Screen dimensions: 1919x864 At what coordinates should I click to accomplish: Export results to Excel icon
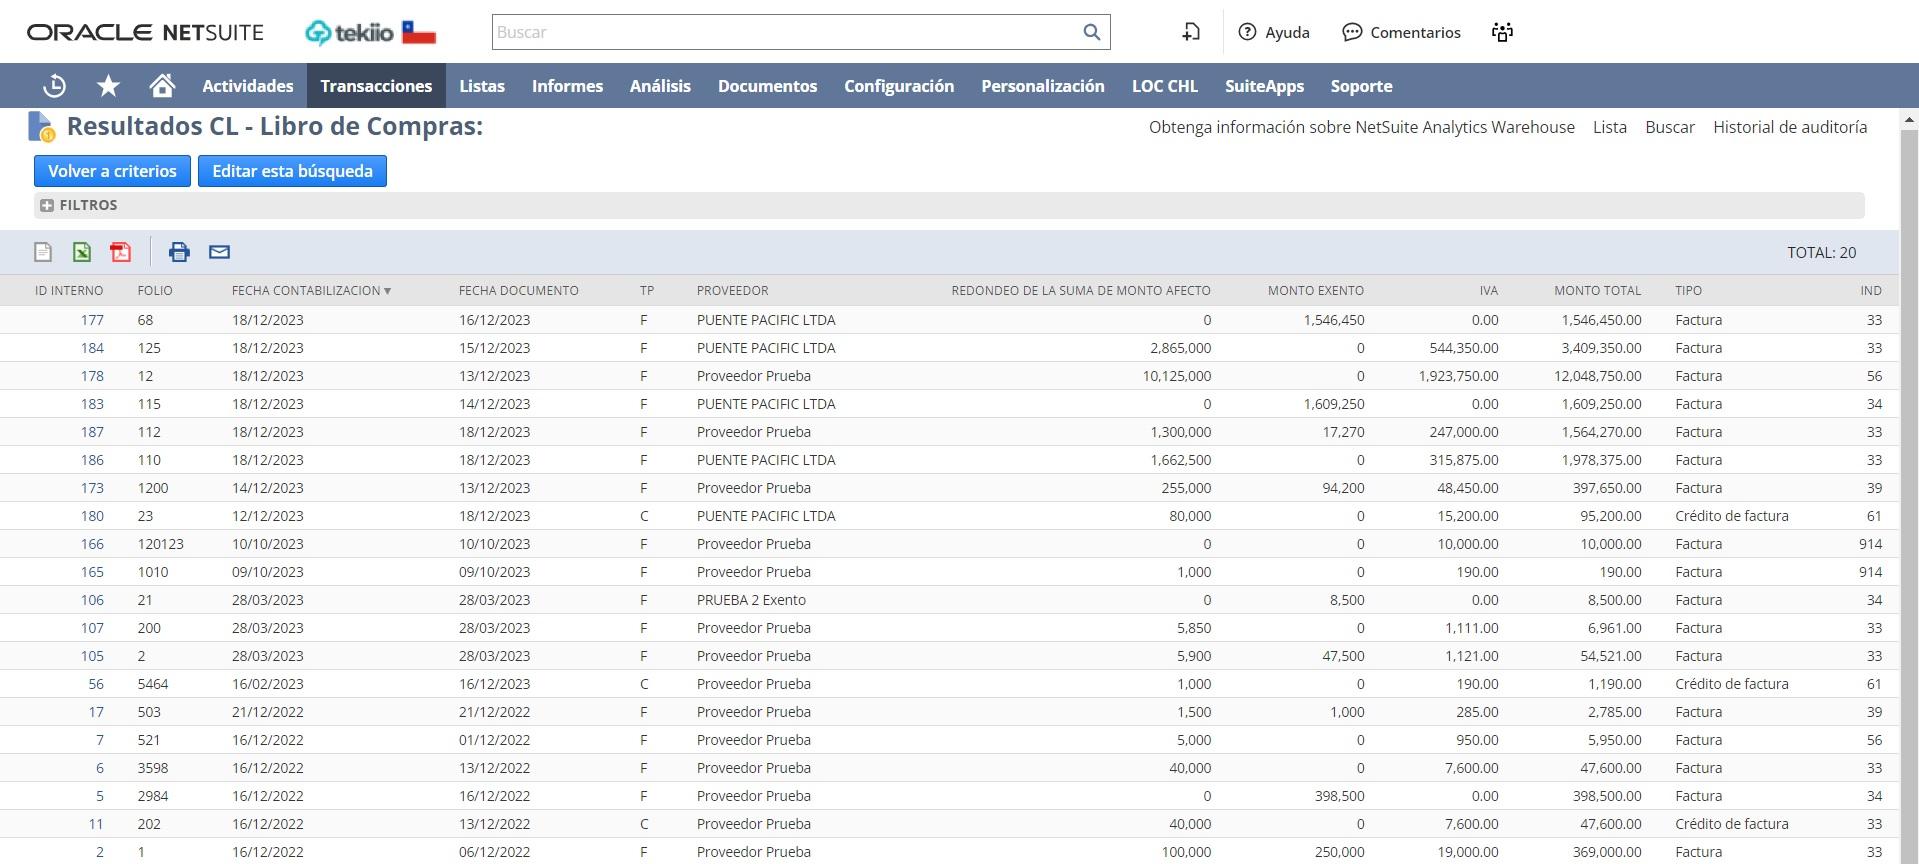click(82, 252)
